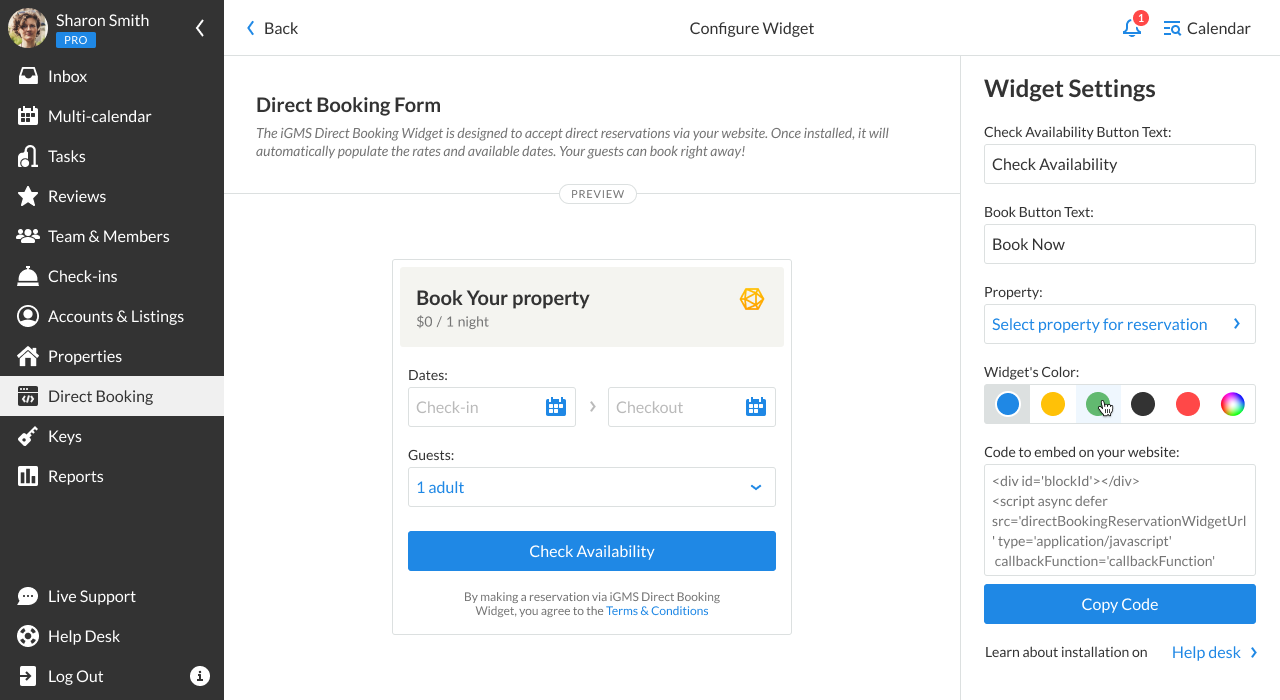Select the blue widget color
Screen dimensions: 1280x700
pos(1008,404)
